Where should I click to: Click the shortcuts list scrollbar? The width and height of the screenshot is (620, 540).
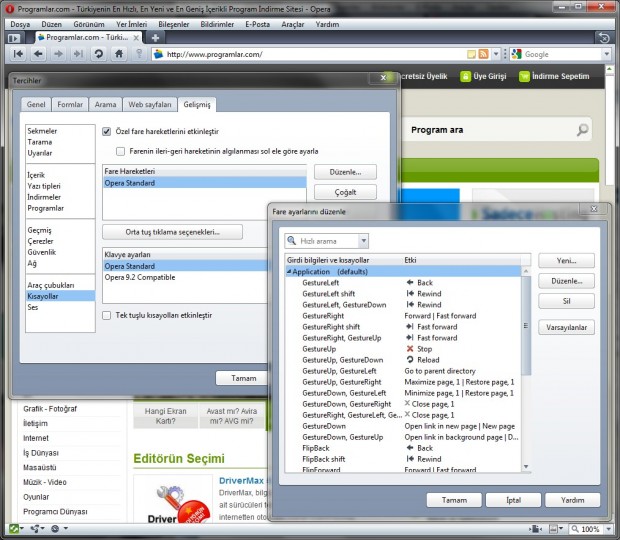pyautogui.click(x=526, y=325)
